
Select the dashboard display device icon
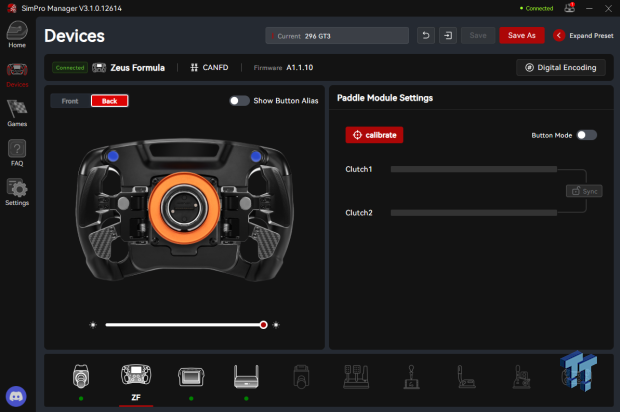pyautogui.click(x=191, y=376)
